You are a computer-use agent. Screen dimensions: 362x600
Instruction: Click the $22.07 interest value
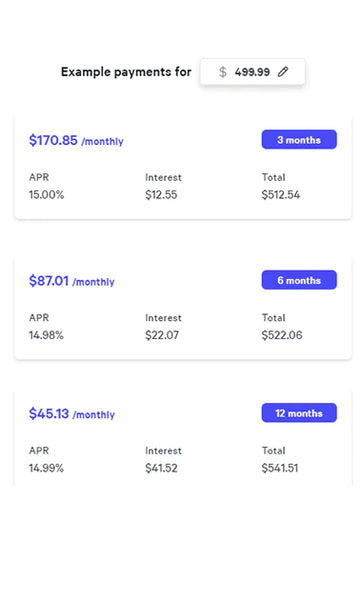(162, 335)
